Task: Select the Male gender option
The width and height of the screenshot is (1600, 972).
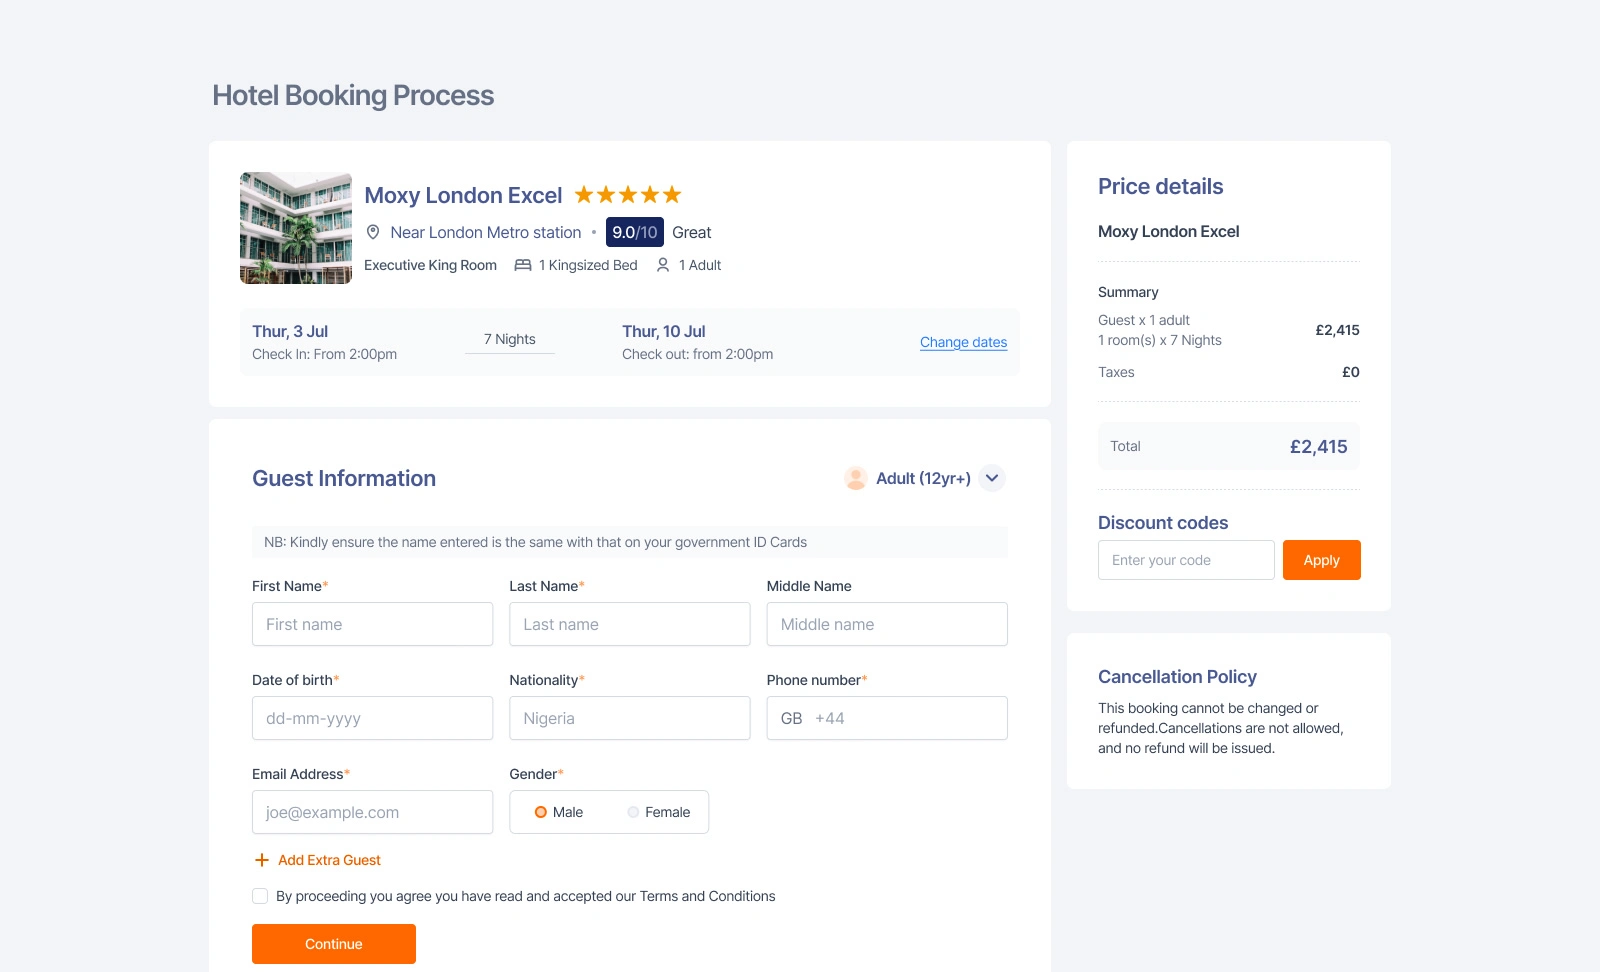Action: point(541,812)
